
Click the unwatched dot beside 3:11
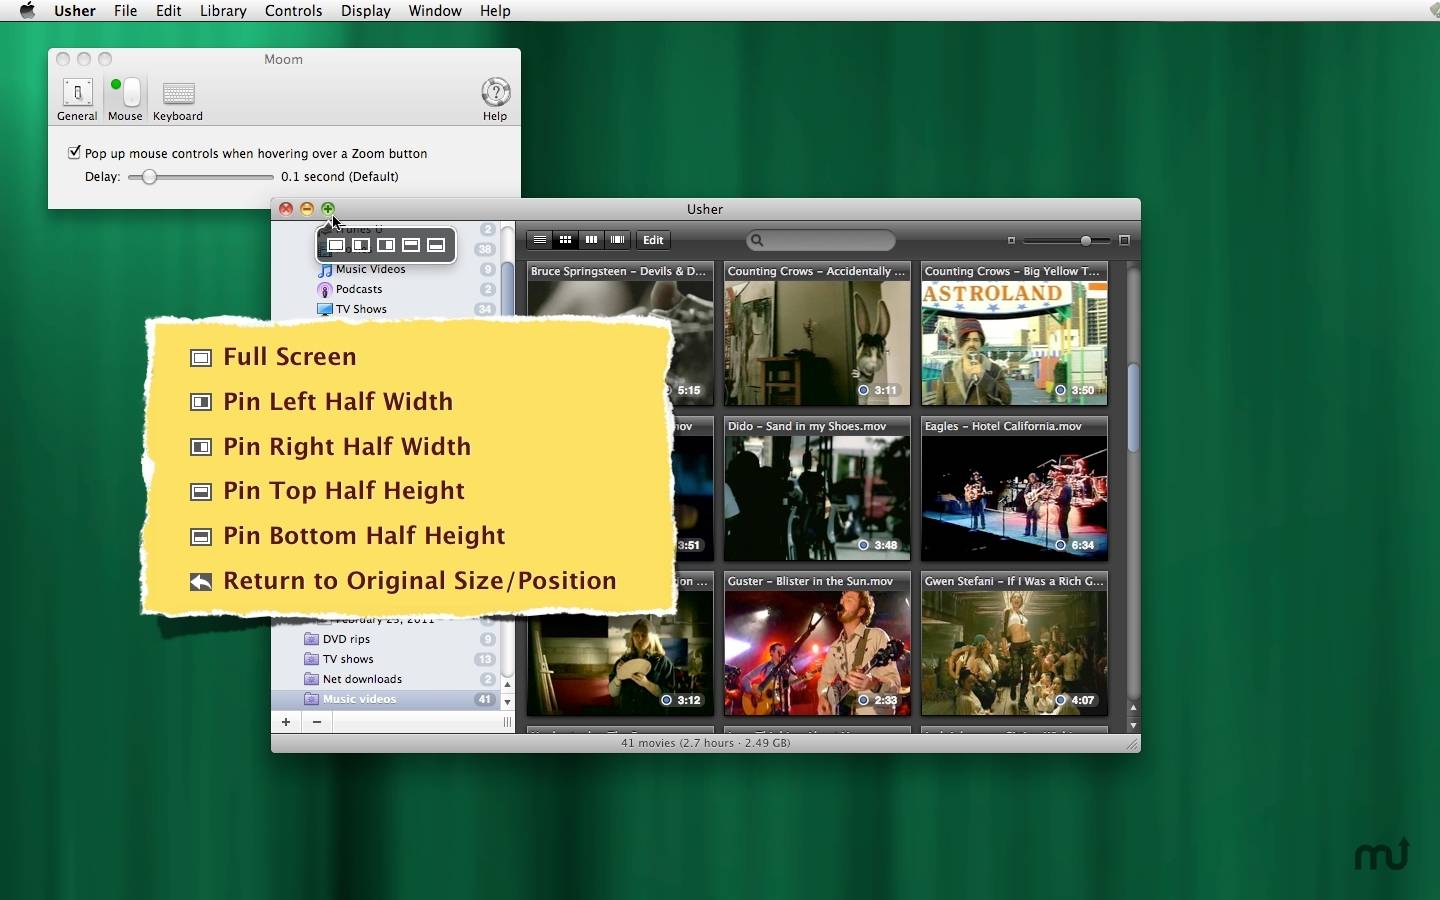[864, 390]
